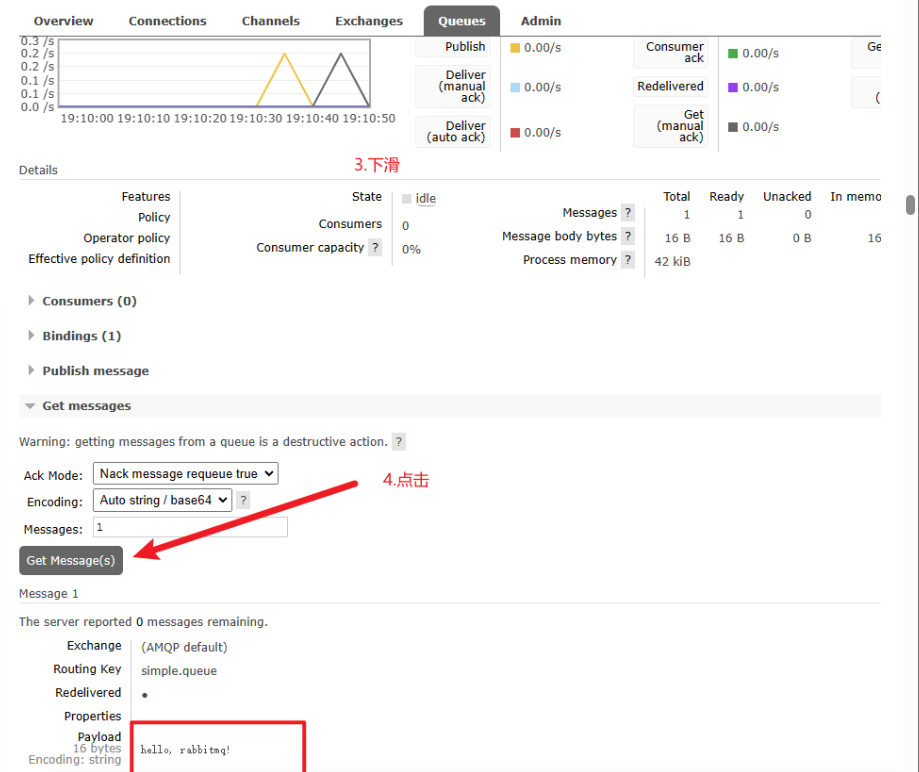Click red Deliver auto ack swatch
Image resolution: width=919 pixels, height=772 pixels.
pyautogui.click(x=515, y=132)
